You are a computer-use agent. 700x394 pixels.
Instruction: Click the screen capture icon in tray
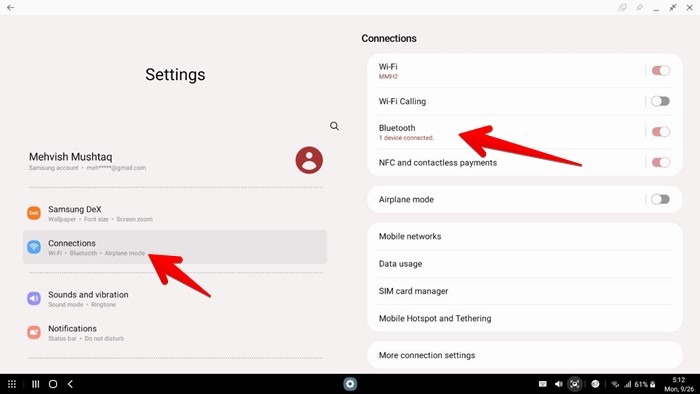pyautogui.click(x=575, y=384)
